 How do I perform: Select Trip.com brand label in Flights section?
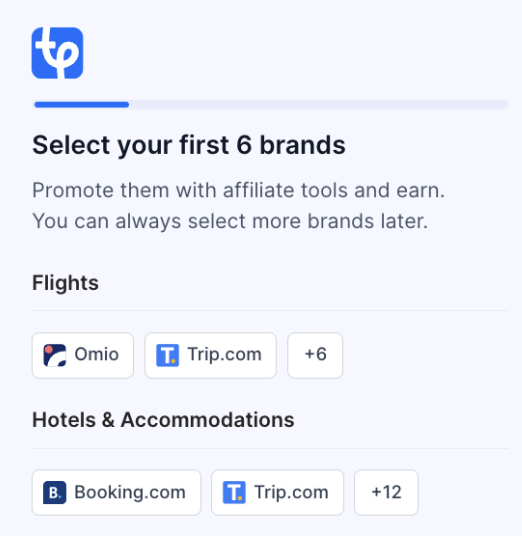[x=225, y=354]
